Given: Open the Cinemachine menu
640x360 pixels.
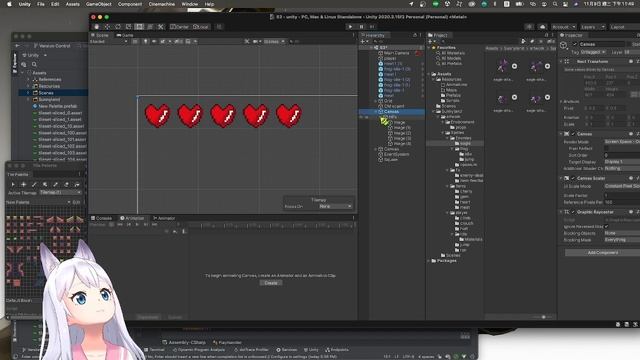Looking at the screenshot, I should pos(162,4).
